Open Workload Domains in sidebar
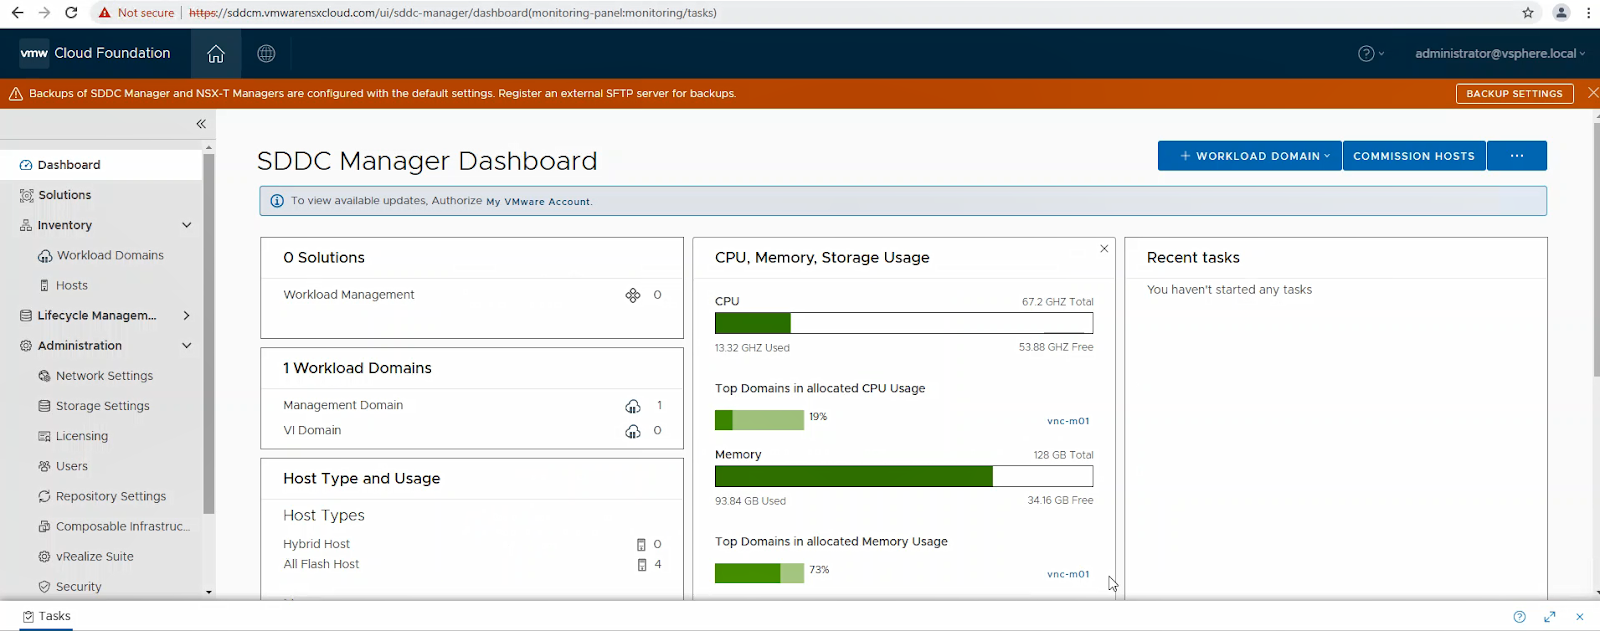Viewport: 1600px width, 631px height. point(110,255)
